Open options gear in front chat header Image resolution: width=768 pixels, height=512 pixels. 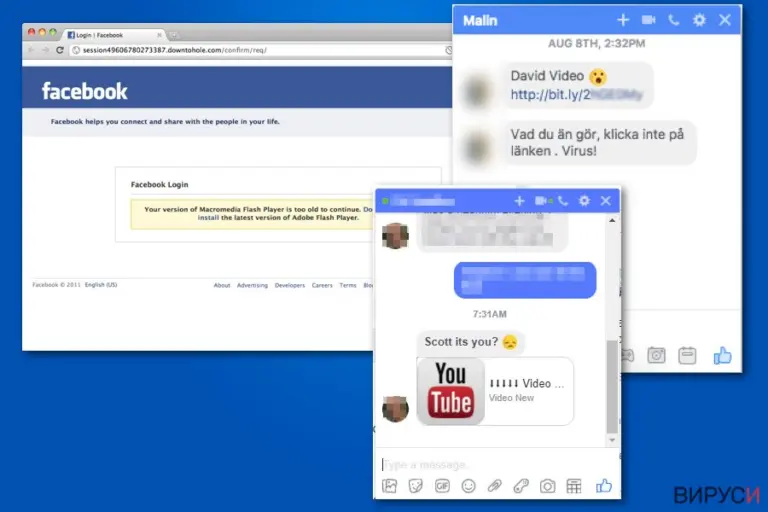[x=584, y=201]
